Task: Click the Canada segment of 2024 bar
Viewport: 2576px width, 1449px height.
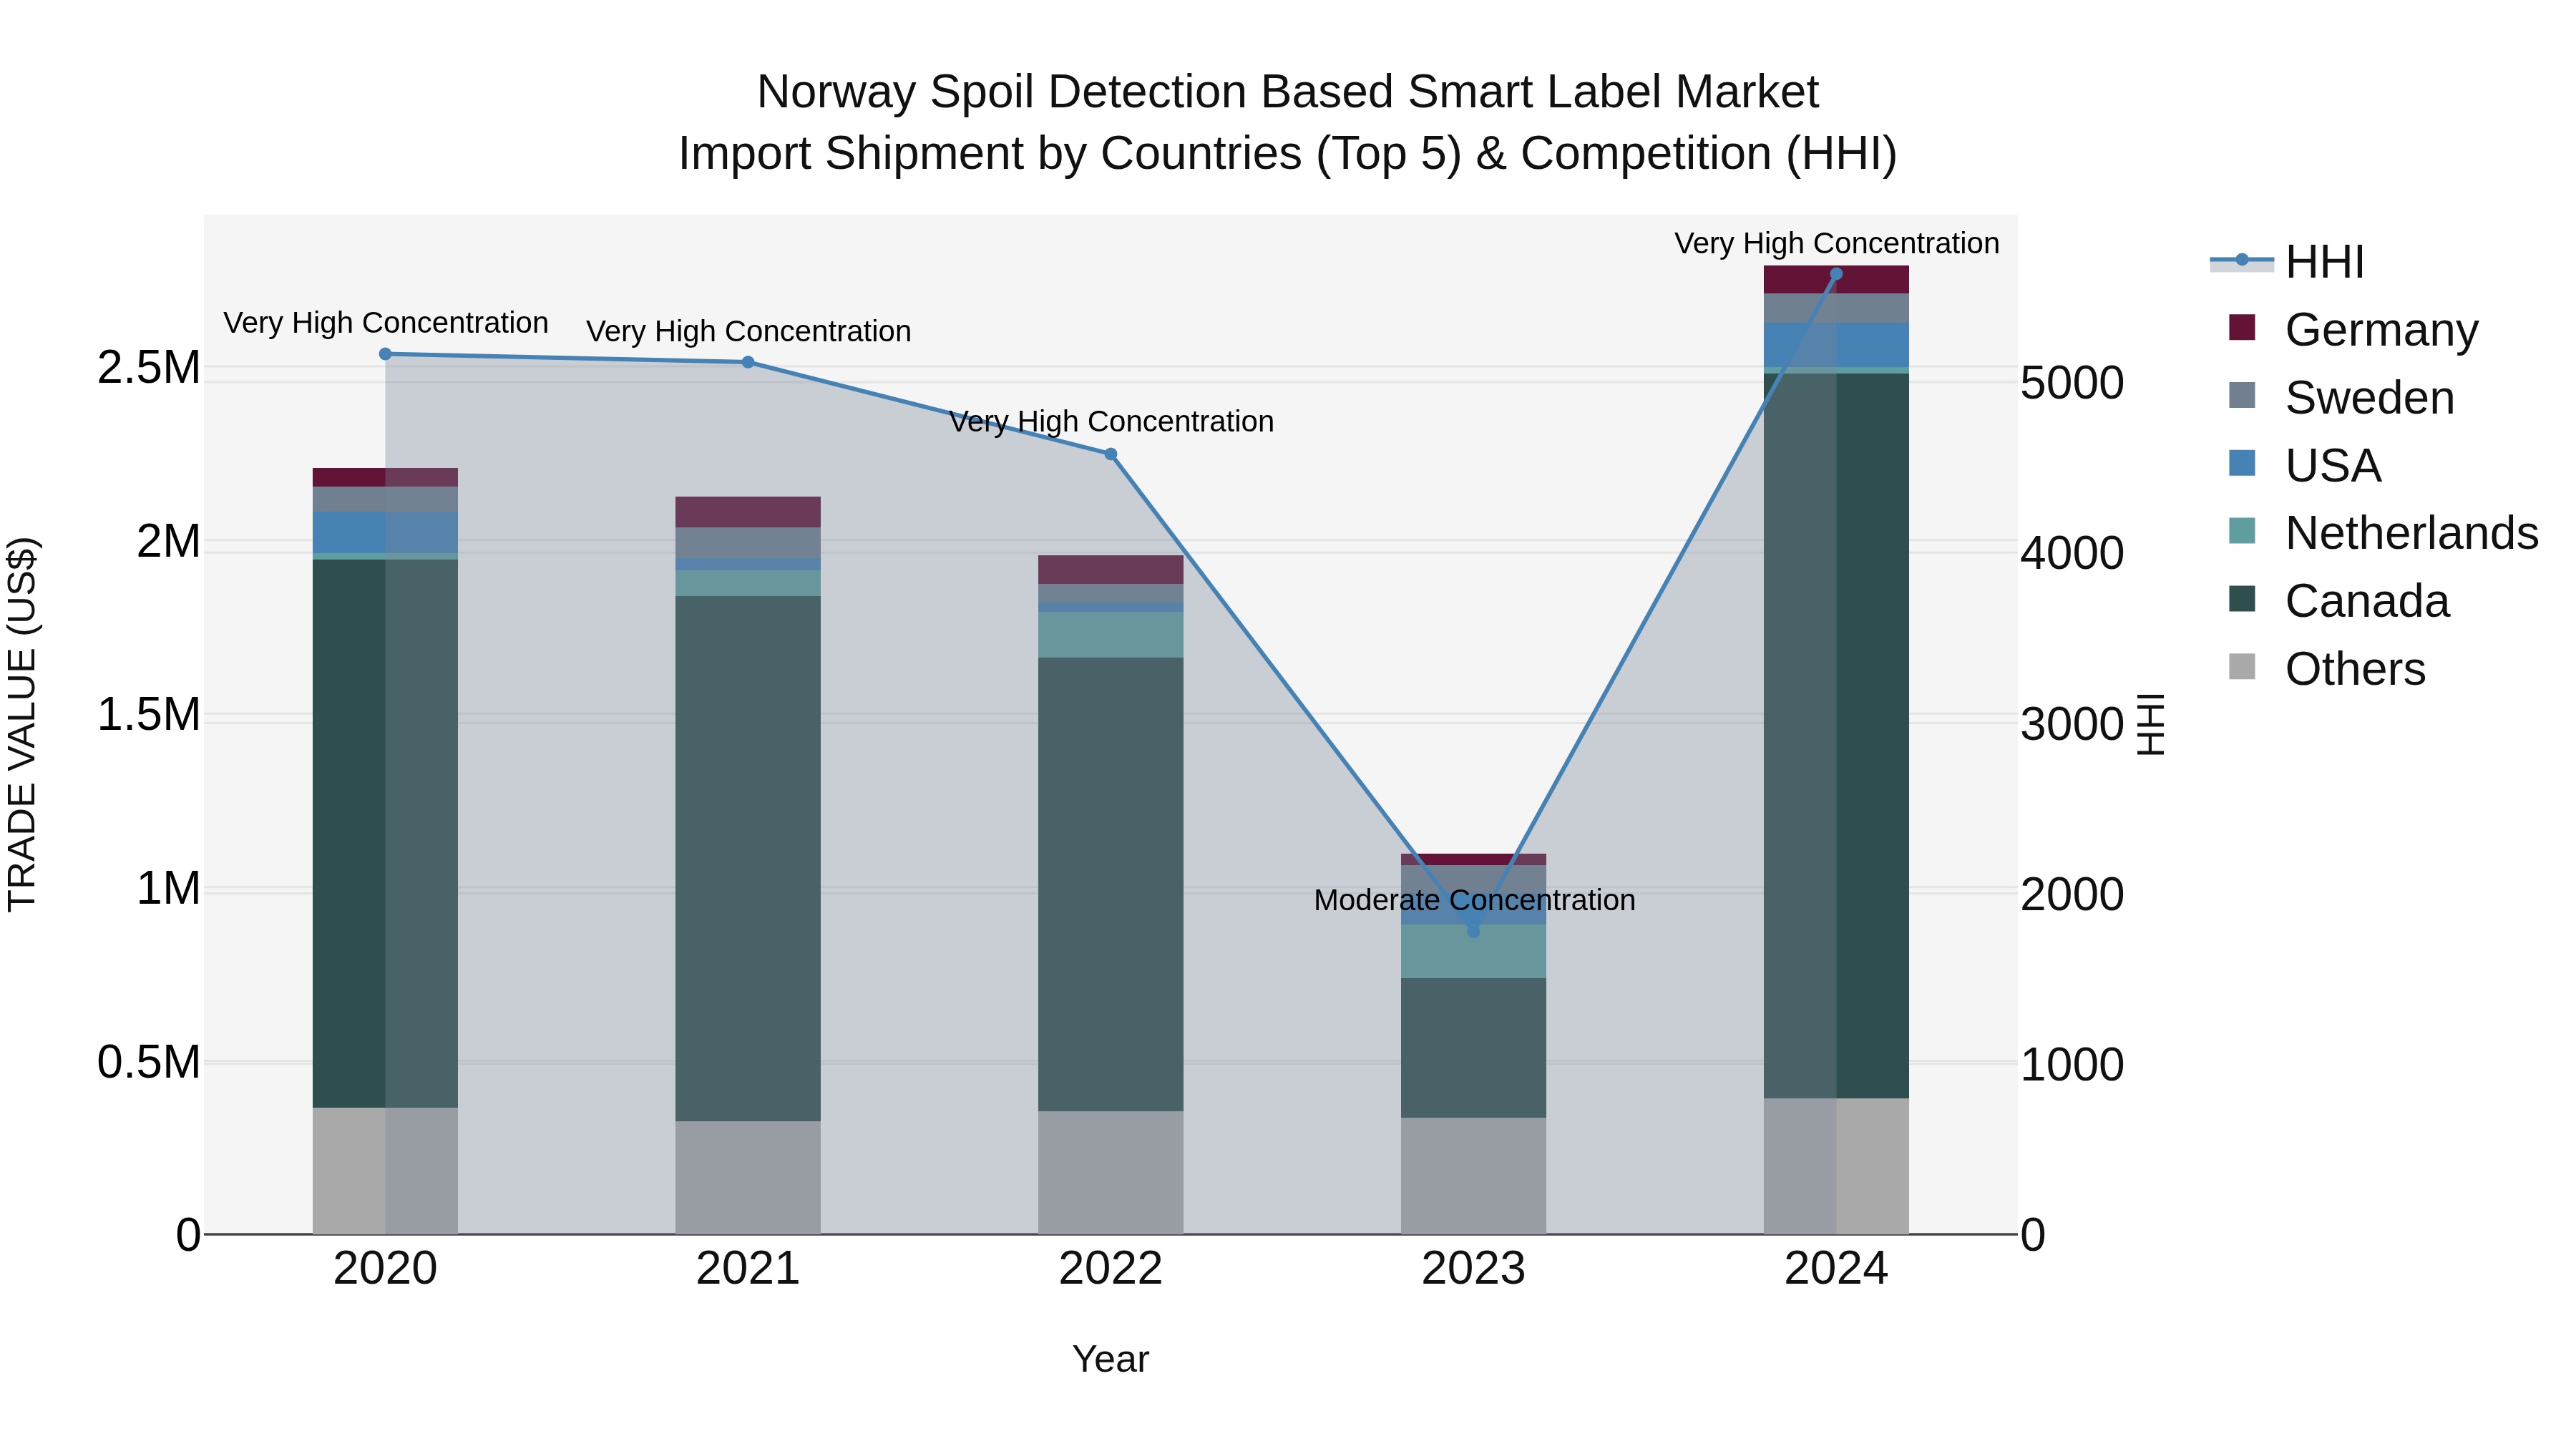Action: (1836, 736)
